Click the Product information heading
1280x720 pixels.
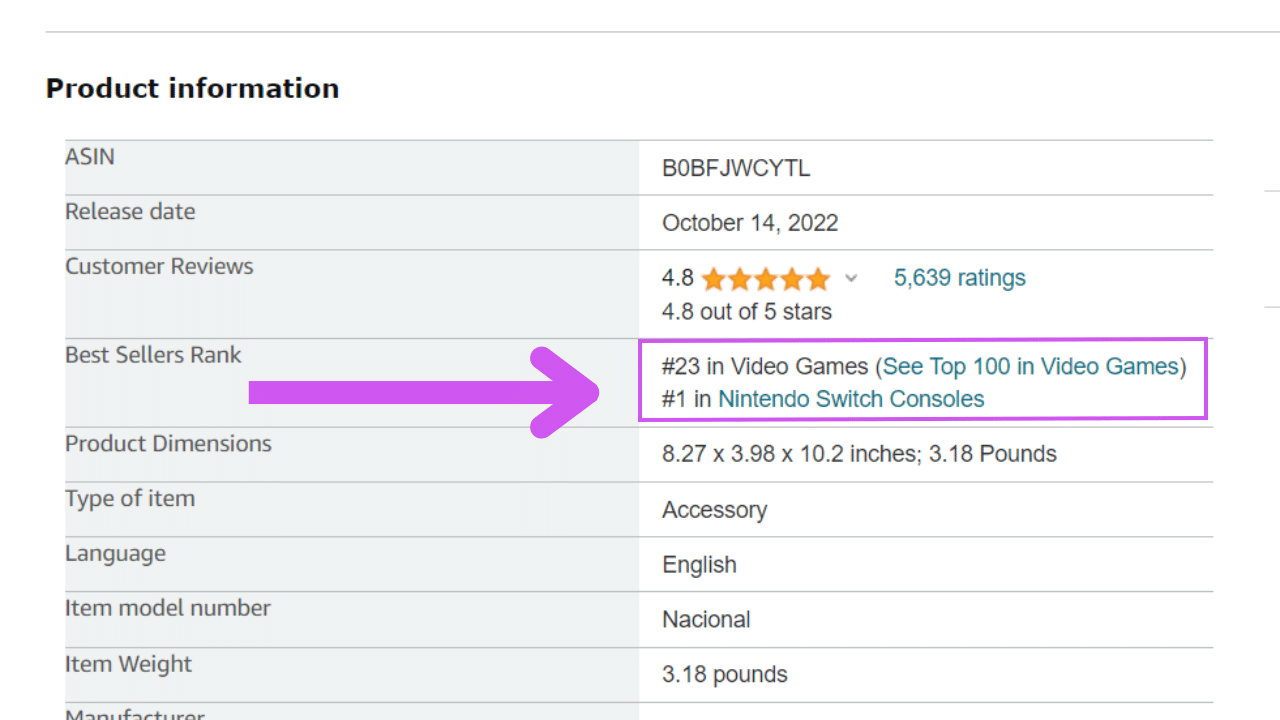tap(192, 88)
